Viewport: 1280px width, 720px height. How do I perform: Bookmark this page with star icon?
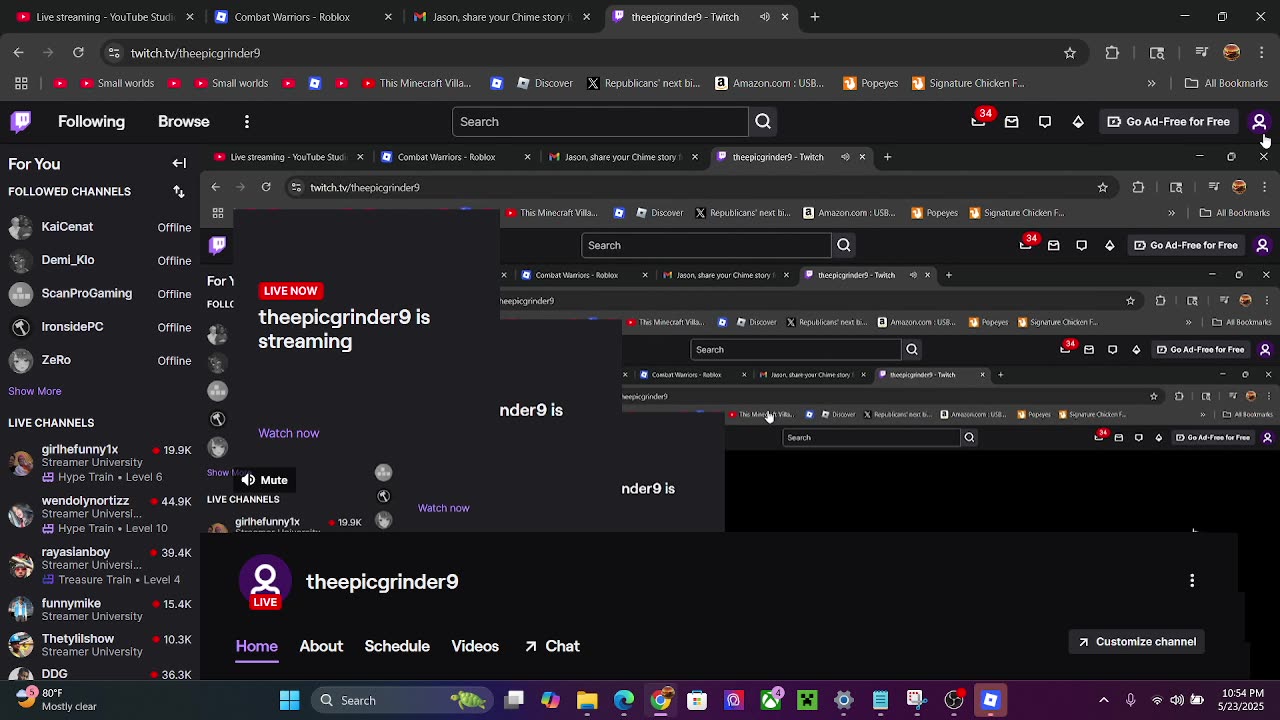point(1070,53)
